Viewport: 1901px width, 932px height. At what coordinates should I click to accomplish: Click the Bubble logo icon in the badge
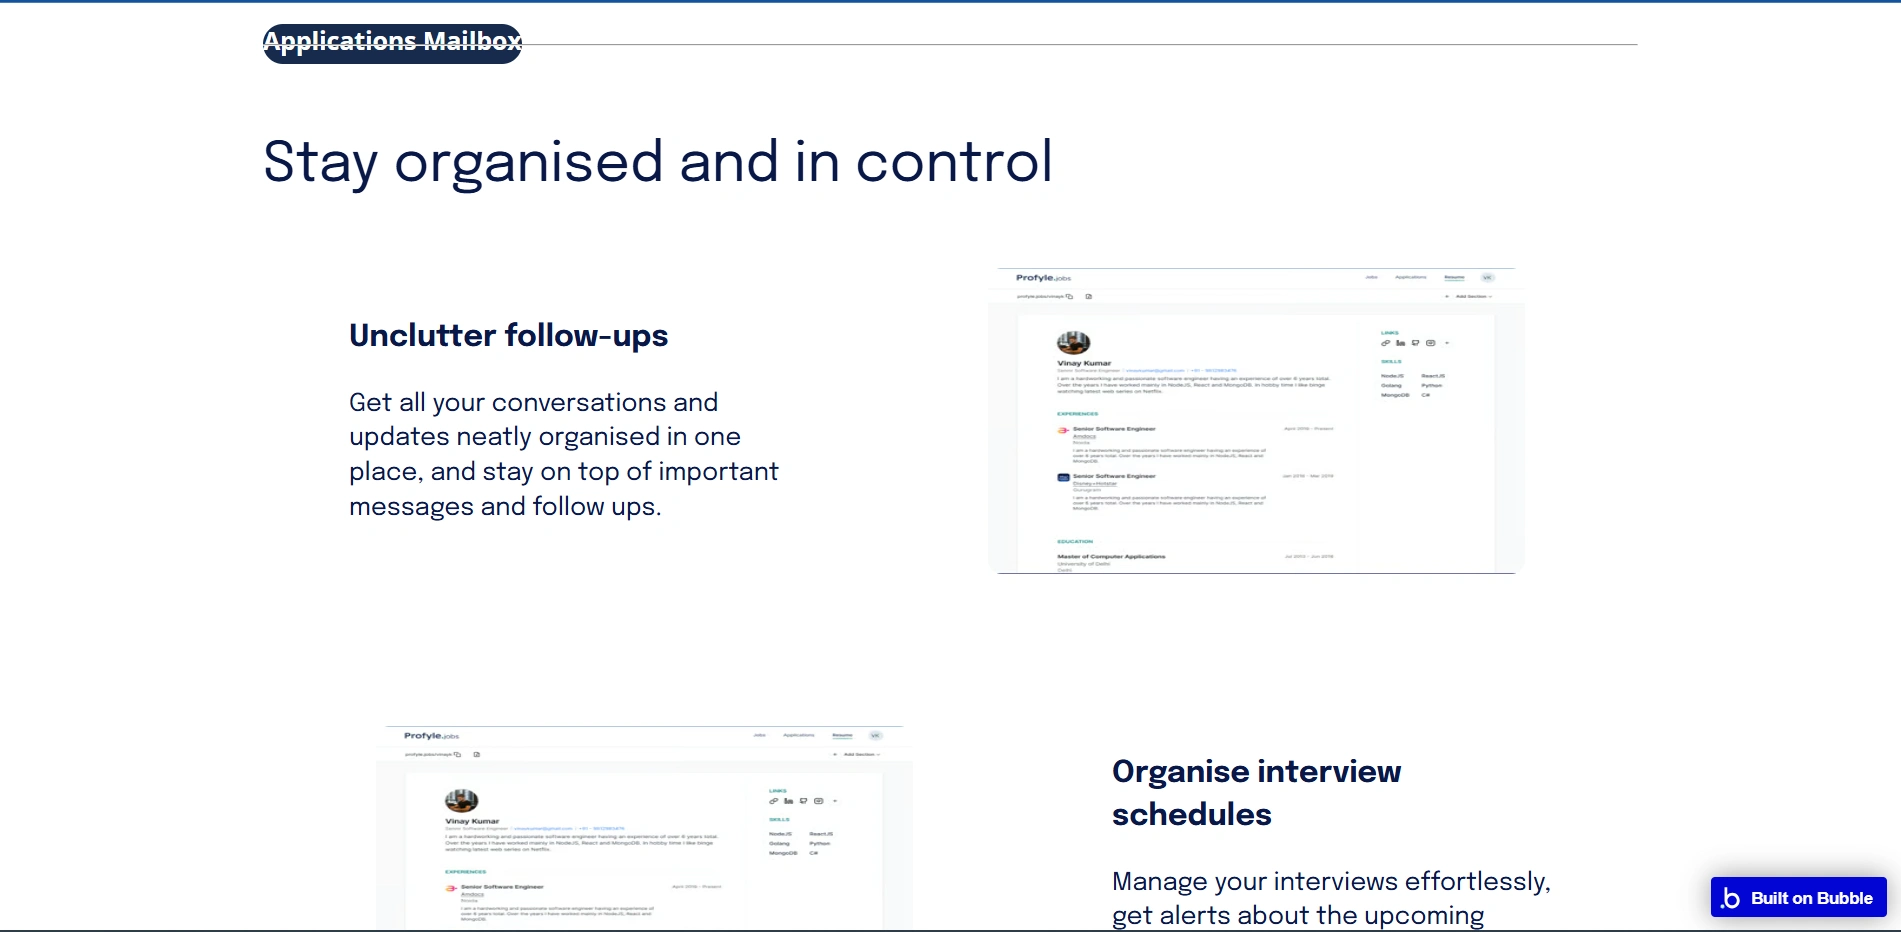pos(1731,898)
